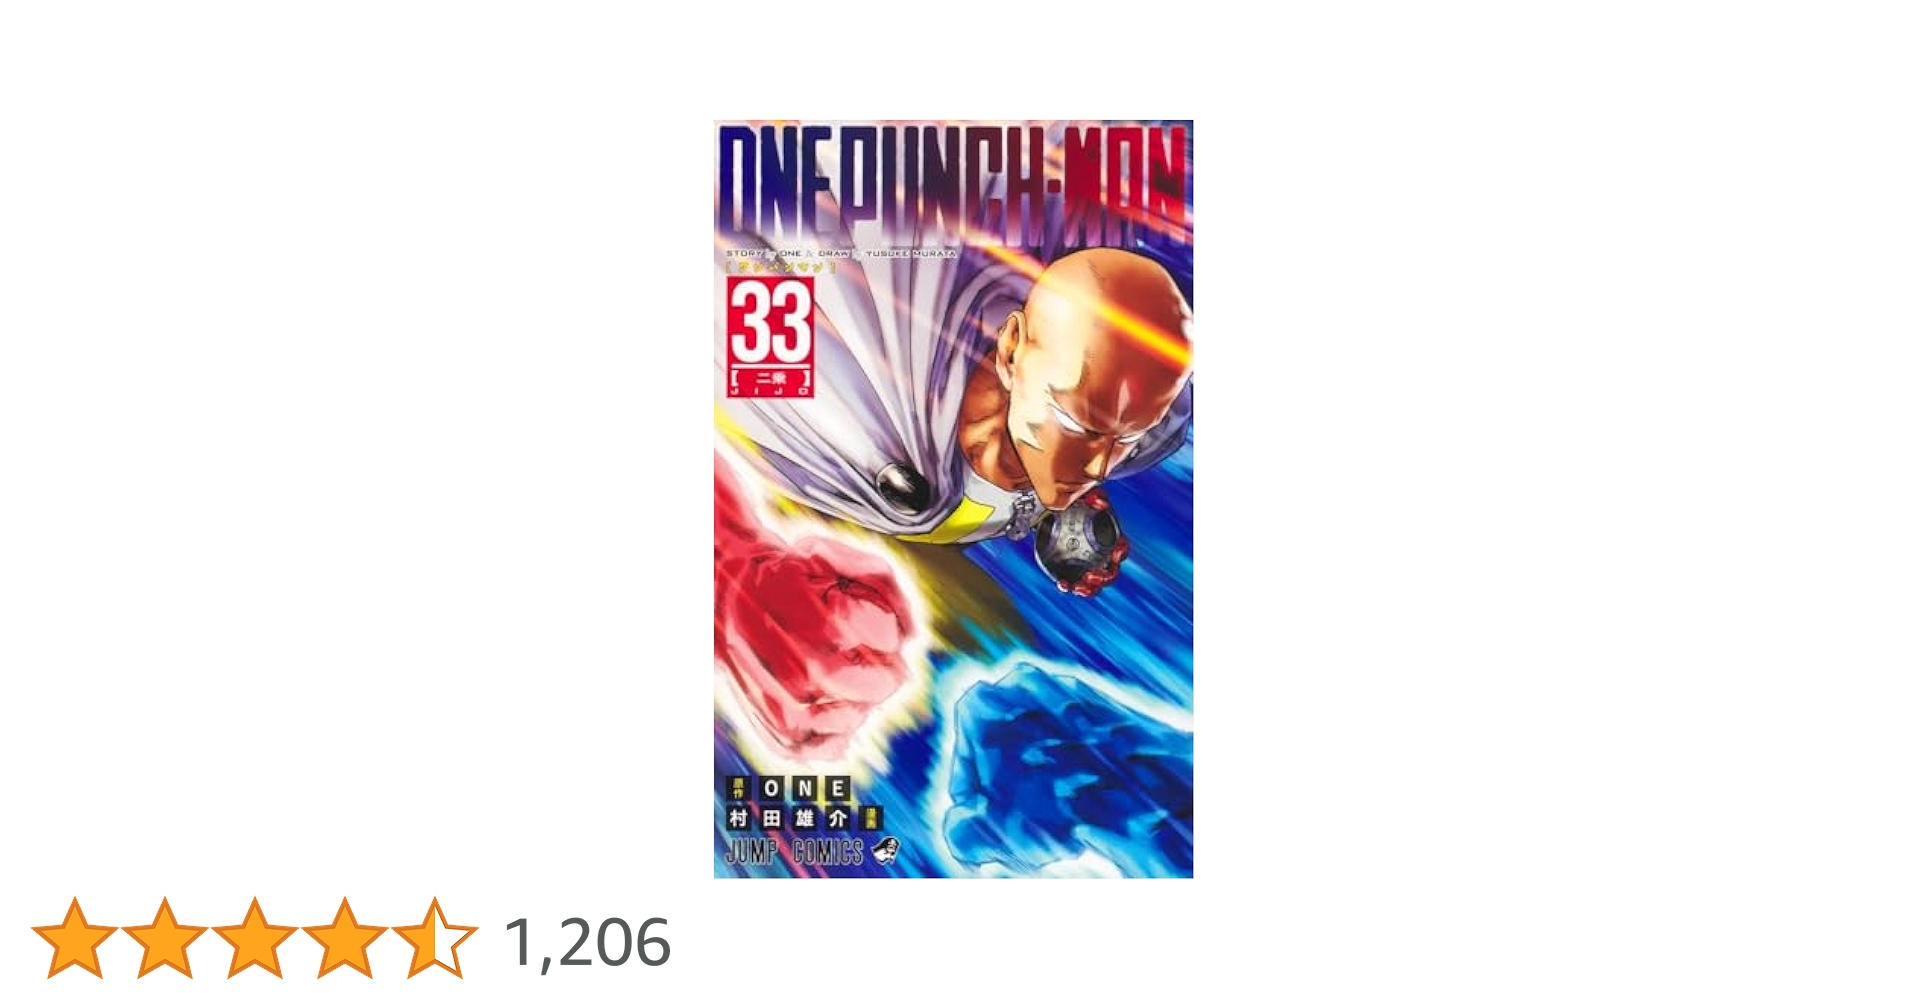Click the JUMP COMICS text on cover

pyautogui.click(x=794, y=852)
